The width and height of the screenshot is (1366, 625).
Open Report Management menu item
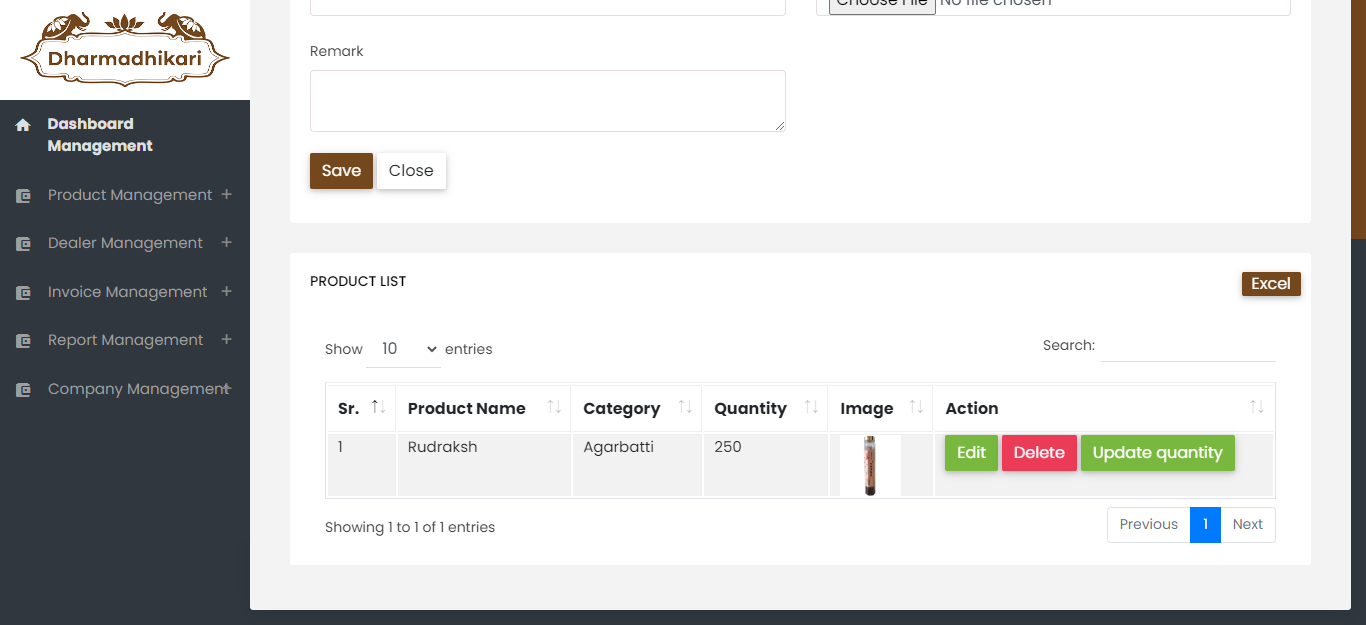click(125, 340)
